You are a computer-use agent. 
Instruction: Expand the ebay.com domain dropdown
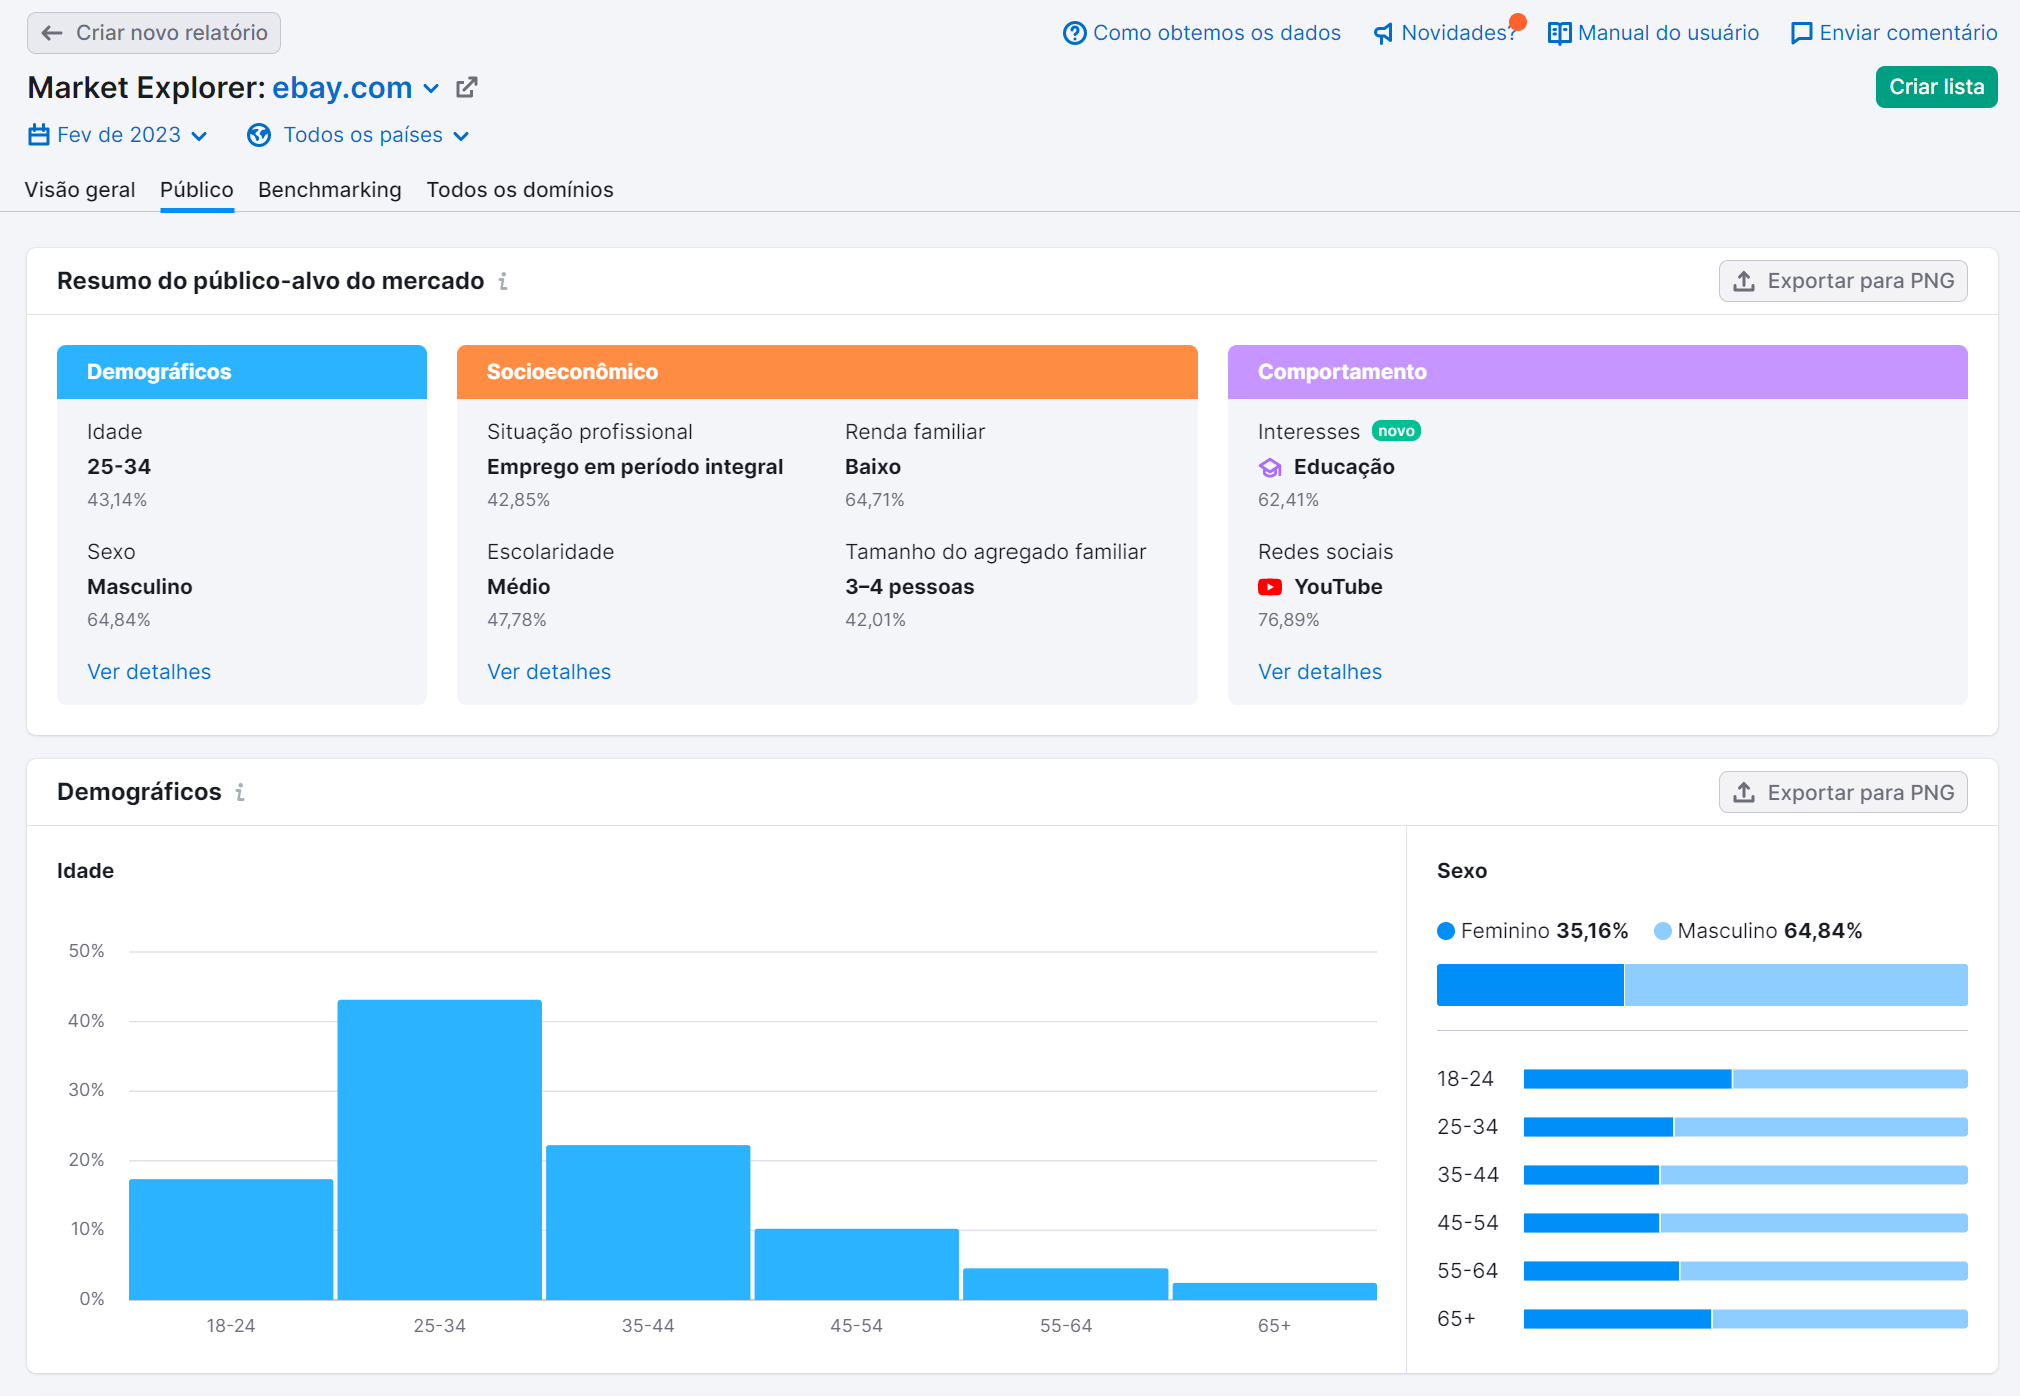[x=431, y=88]
